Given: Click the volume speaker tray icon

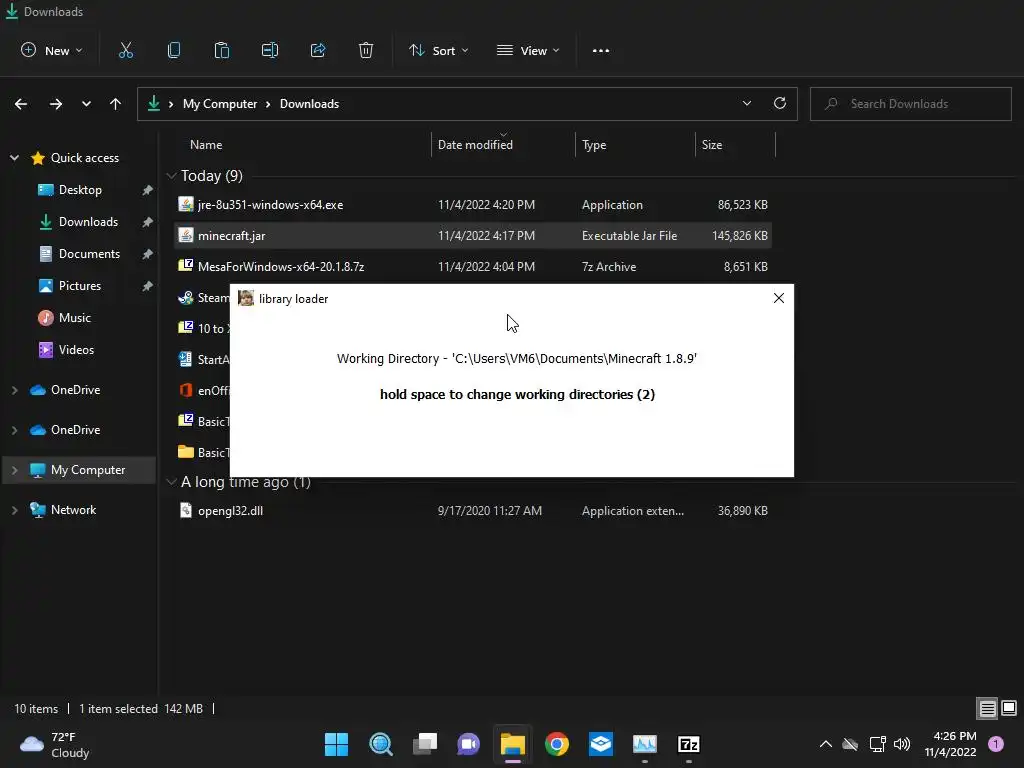Looking at the screenshot, I should [902, 744].
